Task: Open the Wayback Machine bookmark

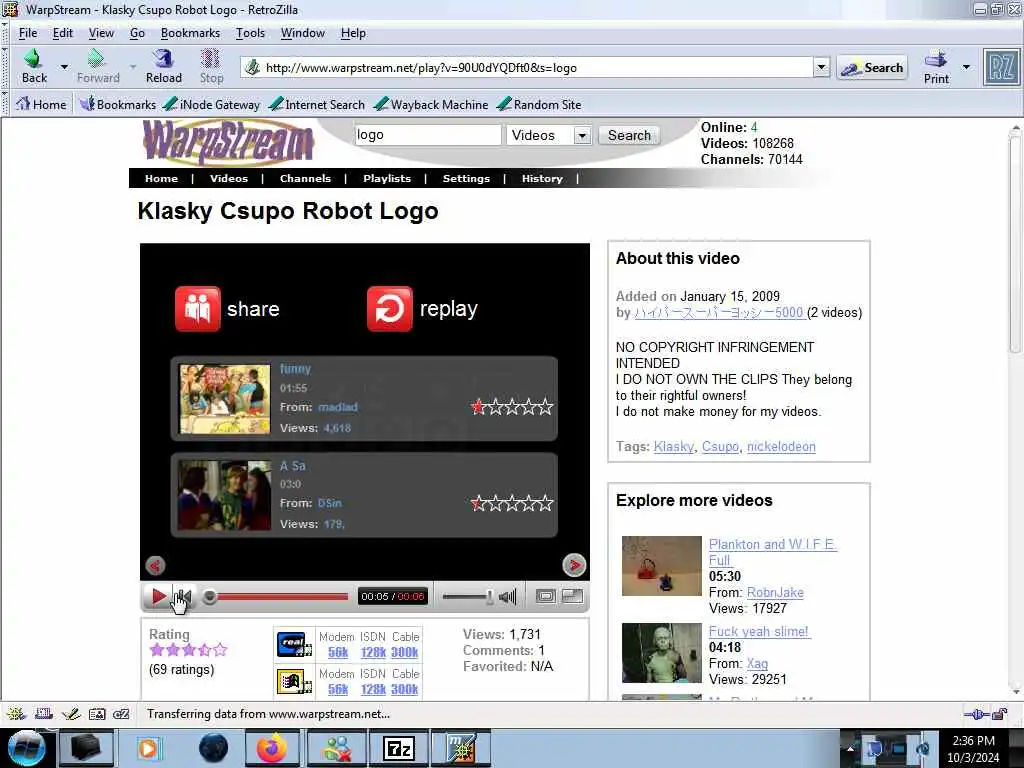Action: [x=431, y=104]
